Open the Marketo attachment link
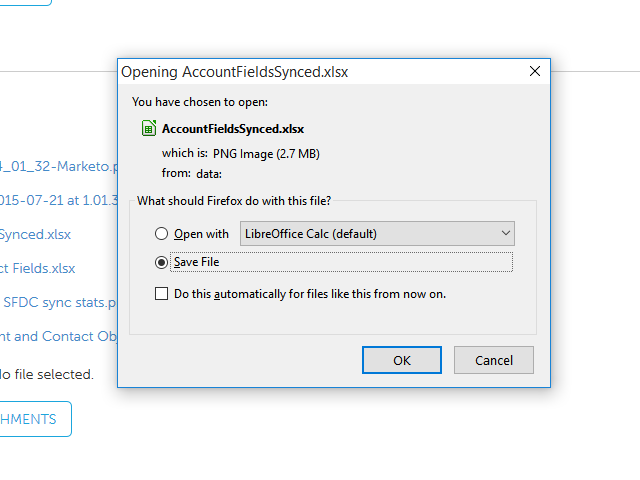Screen dimensions: 640x480 pos(60,167)
